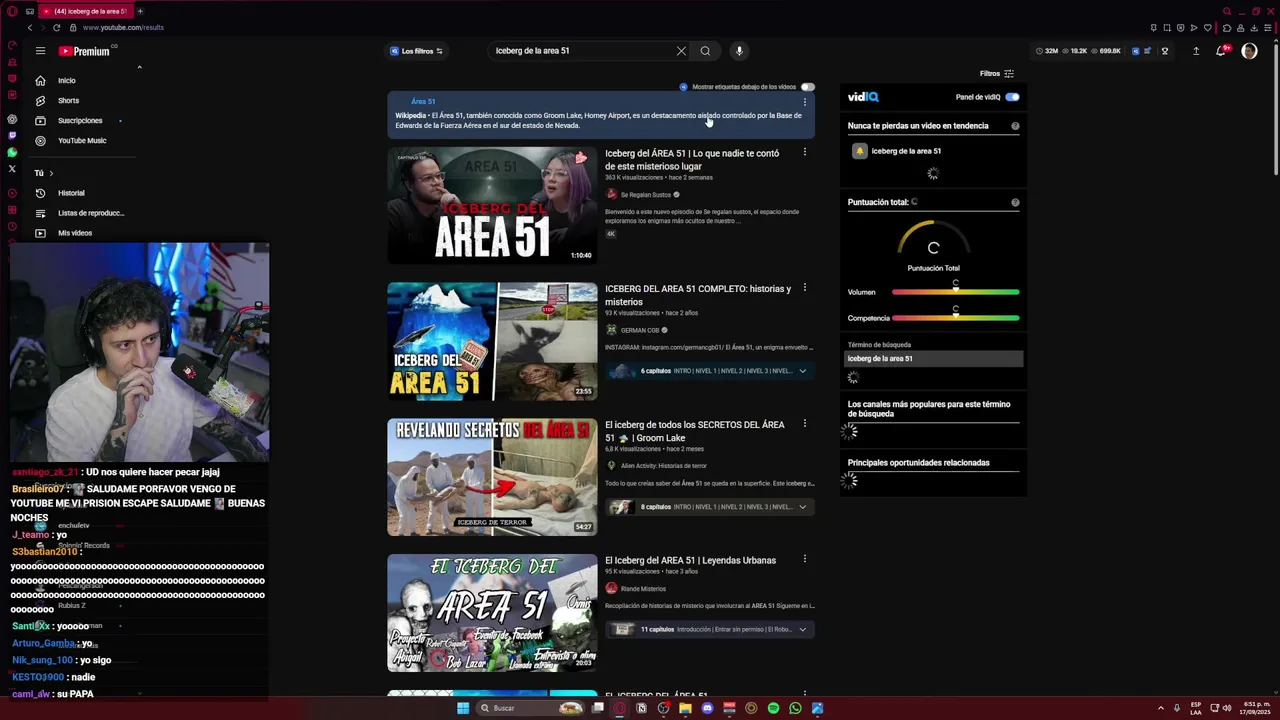This screenshot has width=1280, height=720.
Task: Click the Opera downloads icon in toolbar
Action: [1254, 27]
